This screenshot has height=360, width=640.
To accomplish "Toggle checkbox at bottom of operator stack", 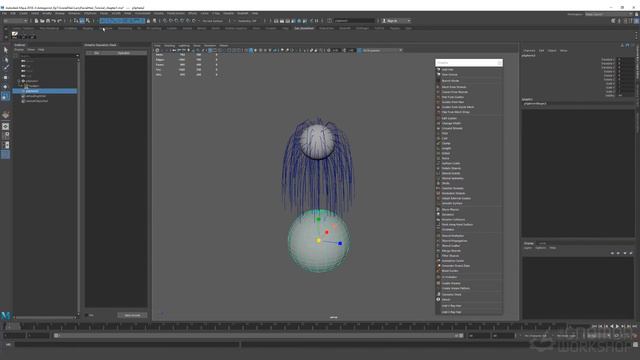I will point(87,315).
